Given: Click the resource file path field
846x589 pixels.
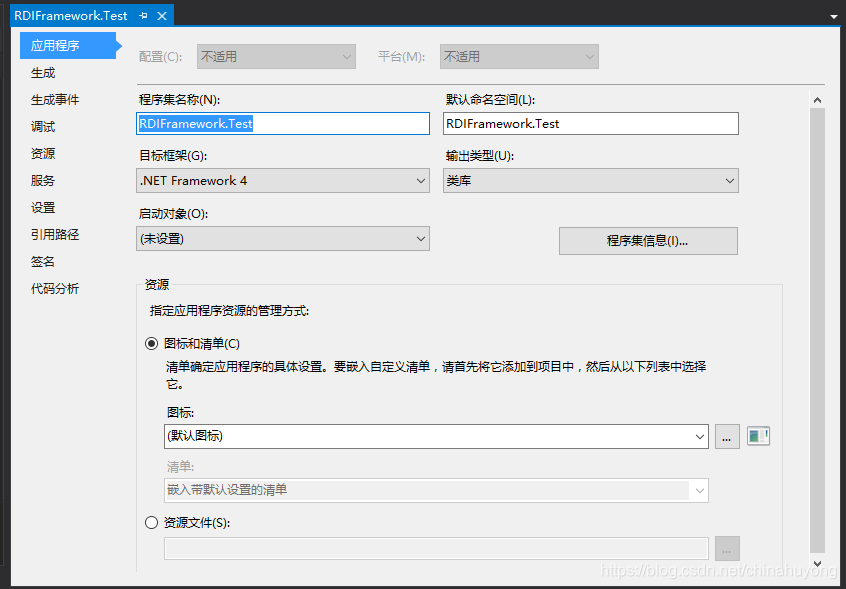Looking at the screenshot, I should click(436, 549).
